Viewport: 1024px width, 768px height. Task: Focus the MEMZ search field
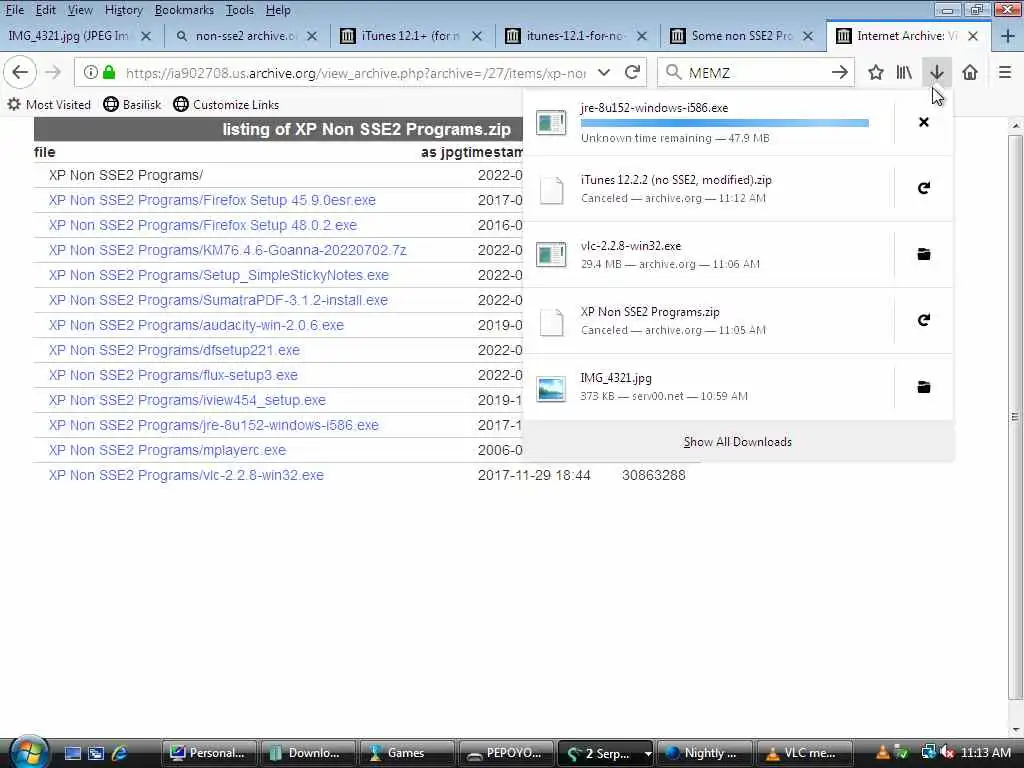(x=754, y=72)
